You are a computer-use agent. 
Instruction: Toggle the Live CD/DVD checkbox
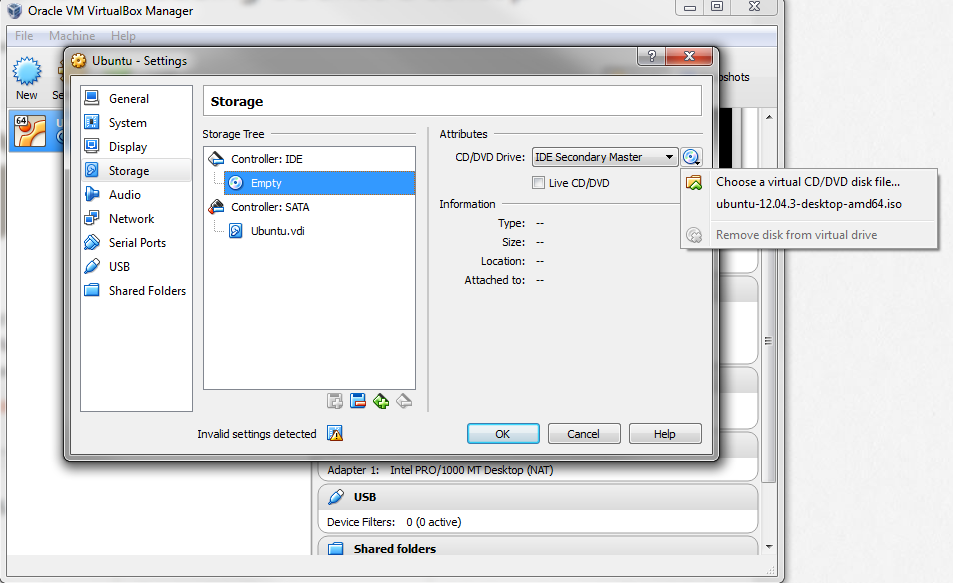point(538,183)
